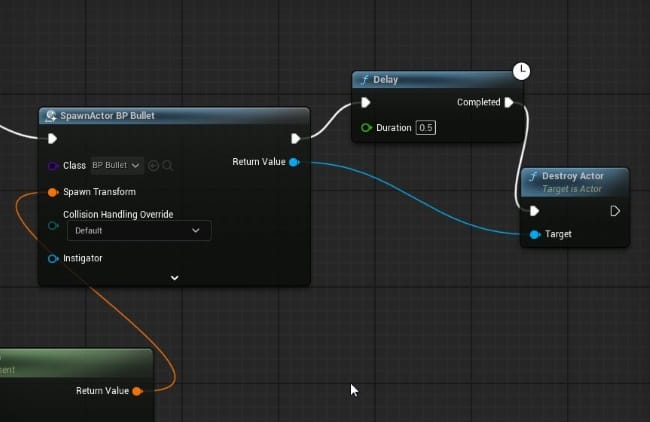
Task: Click SpawnActor output execution pin
Action: 295,138
